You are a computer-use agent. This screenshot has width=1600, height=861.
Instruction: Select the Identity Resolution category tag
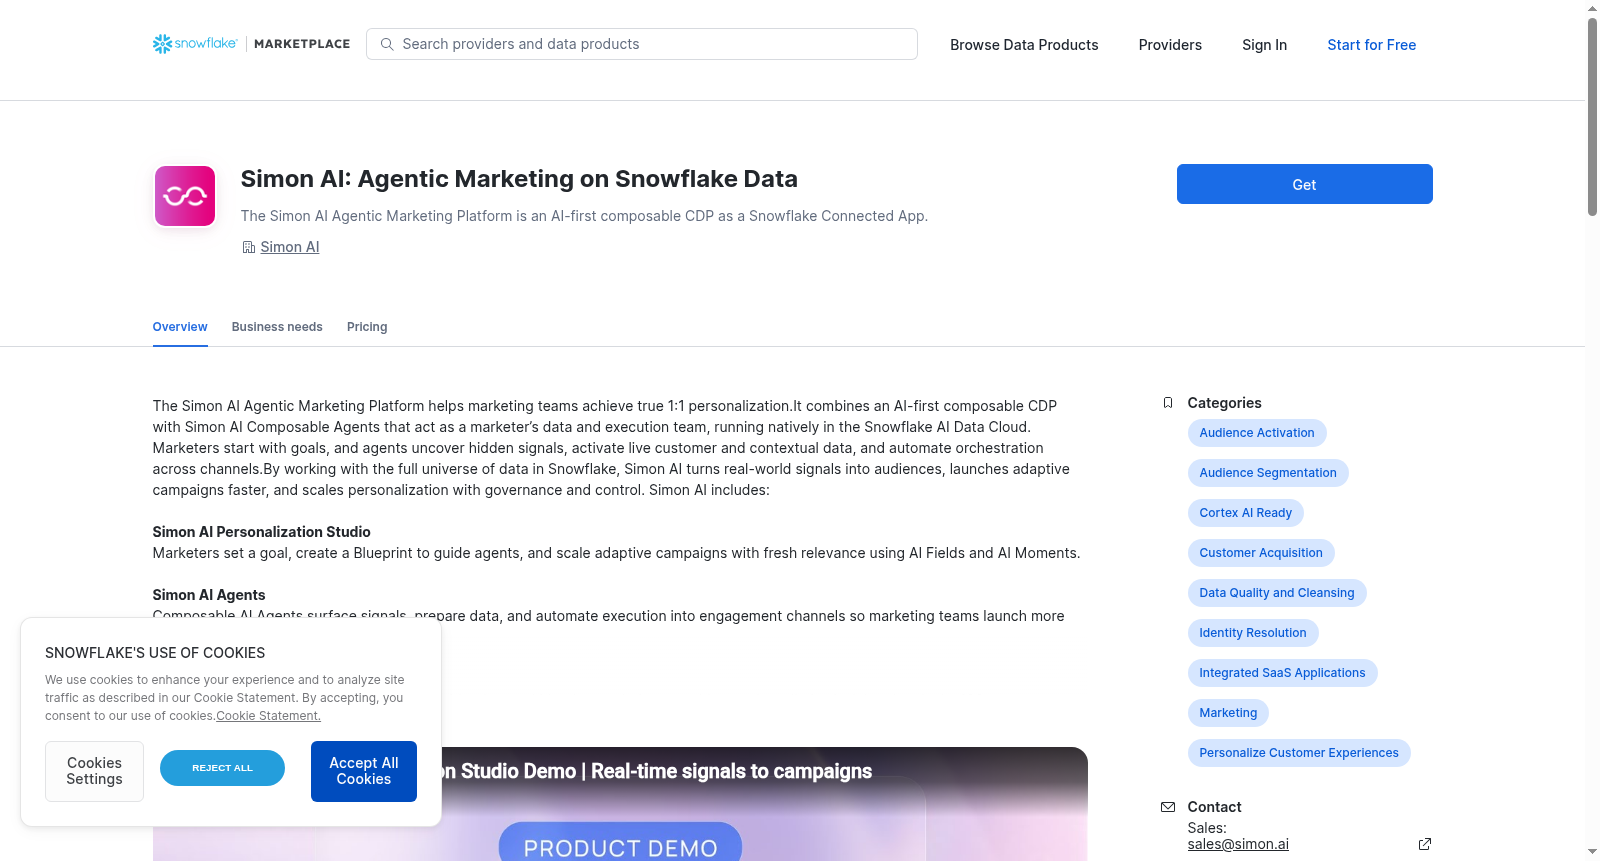(1253, 633)
